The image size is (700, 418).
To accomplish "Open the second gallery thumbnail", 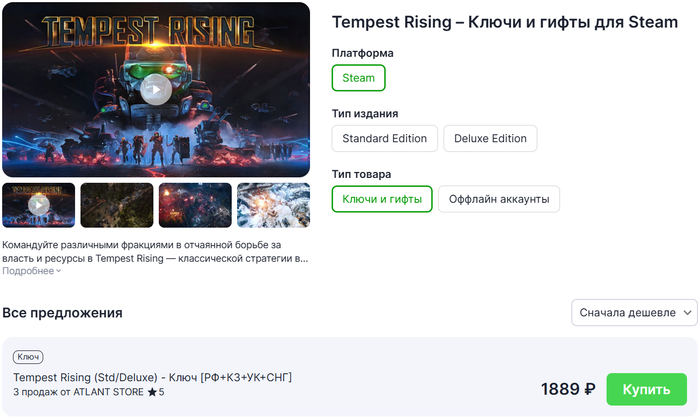I will point(116,205).
